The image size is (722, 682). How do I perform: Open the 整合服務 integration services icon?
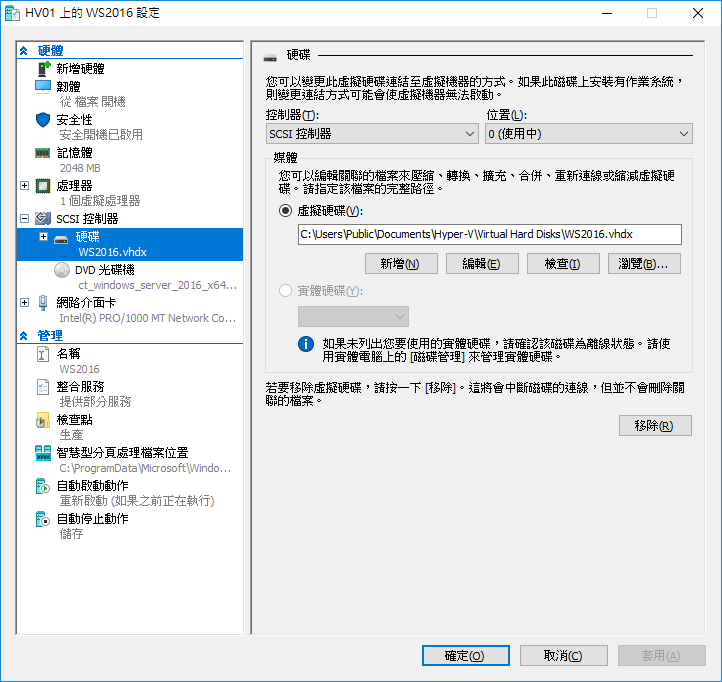click(x=43, y=387)
